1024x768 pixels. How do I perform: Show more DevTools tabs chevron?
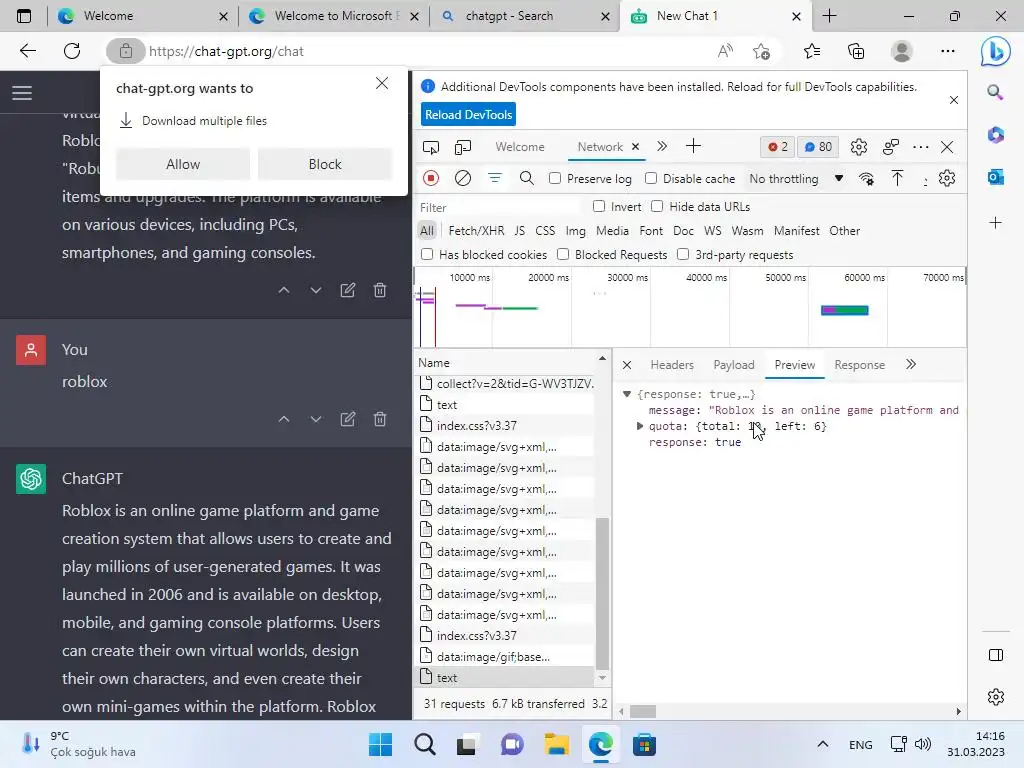click(662, 146)
